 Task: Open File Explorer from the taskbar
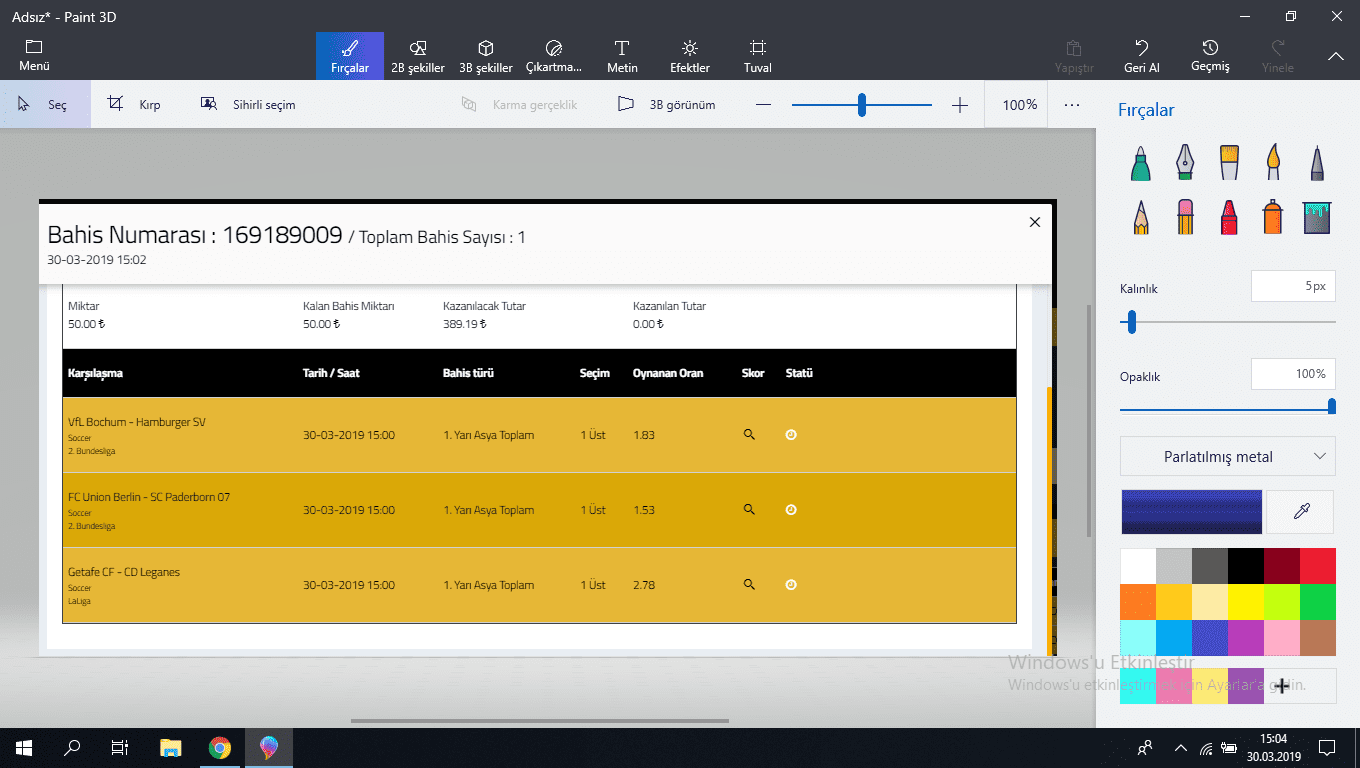tap(171, 747)
